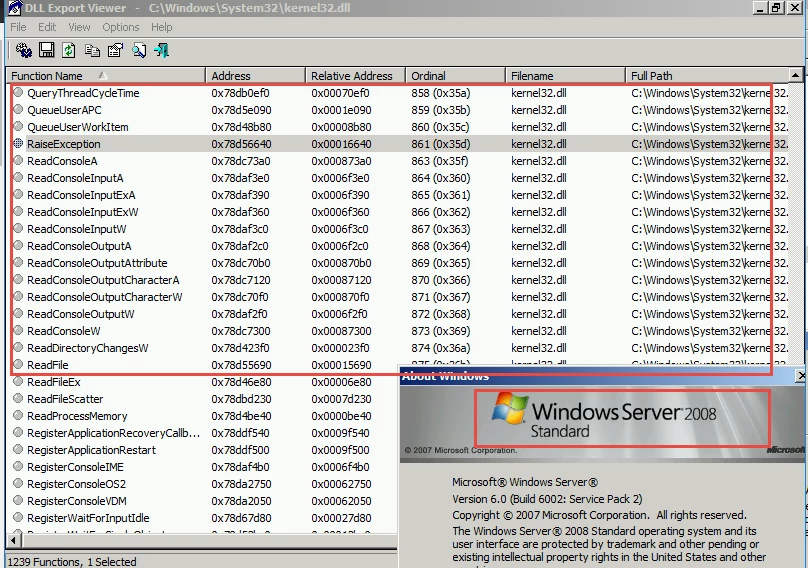Click address 0x78d56640 in RaiseException row
The height and width of the screenshot is (568, 808).
241,144
